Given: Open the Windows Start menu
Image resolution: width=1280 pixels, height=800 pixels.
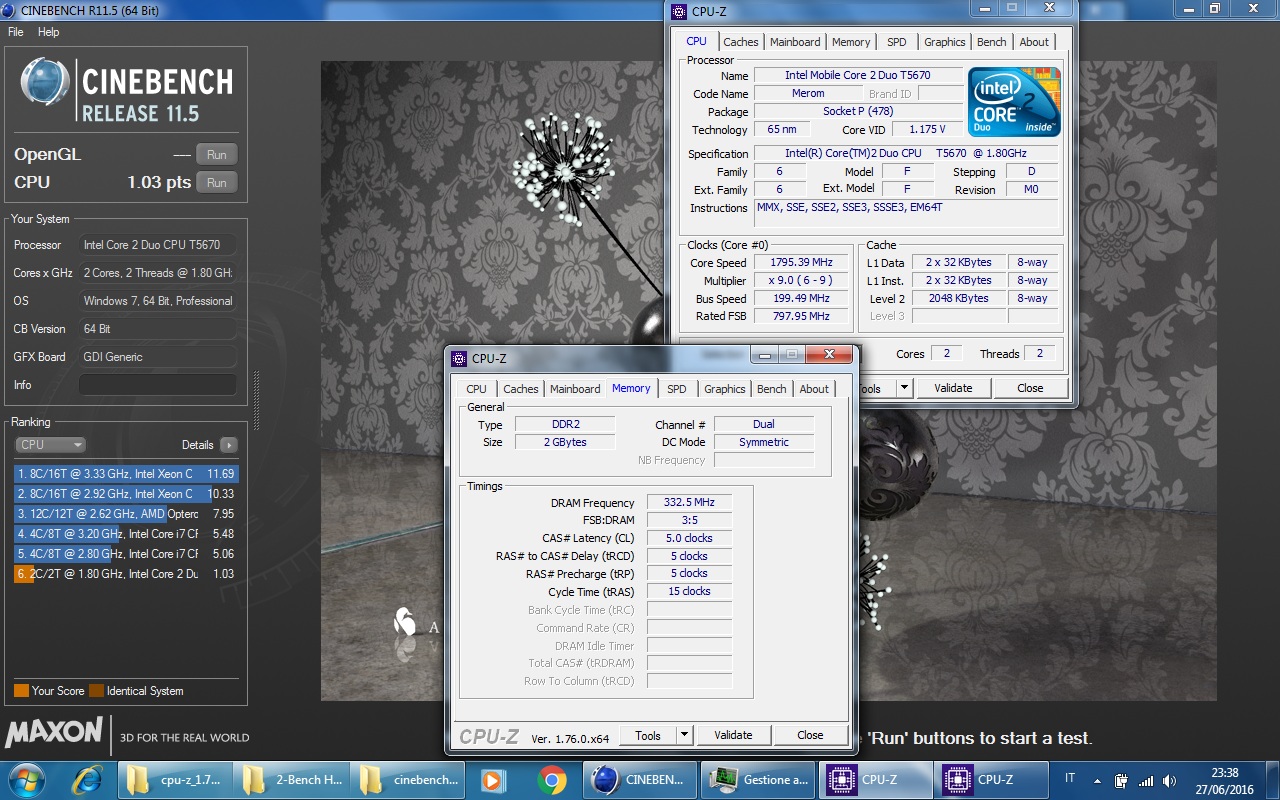Looking at the screenshot, I should (26, 779).
